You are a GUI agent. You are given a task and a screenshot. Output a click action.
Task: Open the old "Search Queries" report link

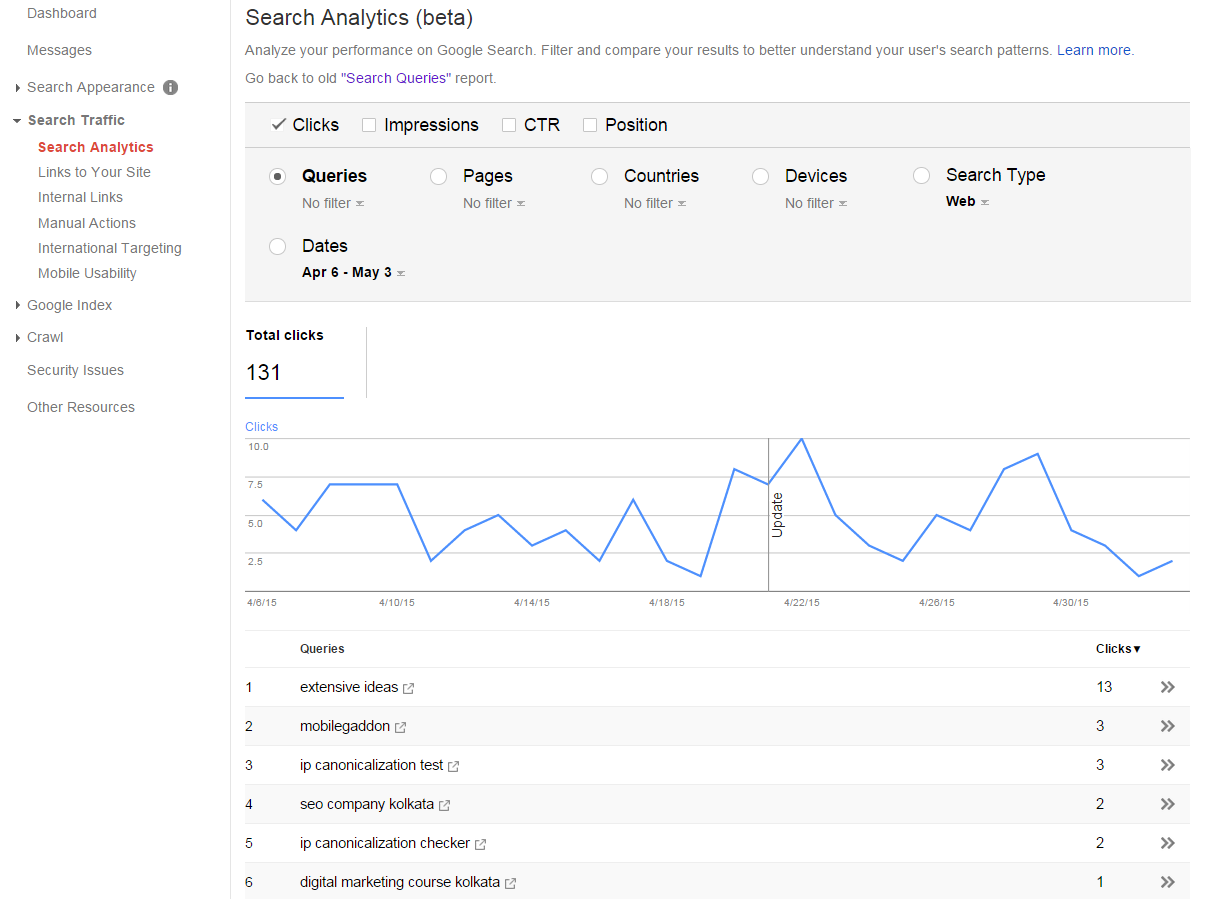[395, 78]
